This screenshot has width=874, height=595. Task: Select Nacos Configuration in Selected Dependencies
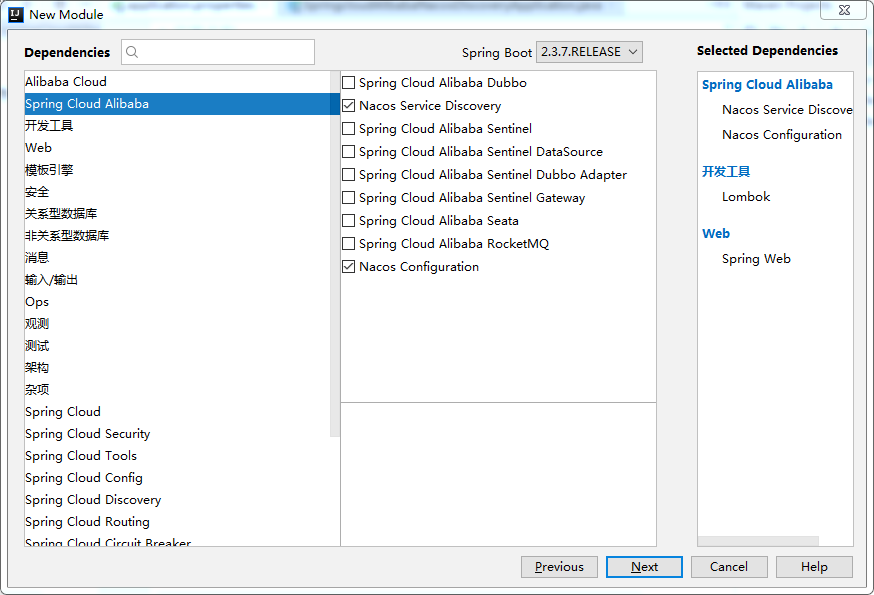[x=781, y=135]
